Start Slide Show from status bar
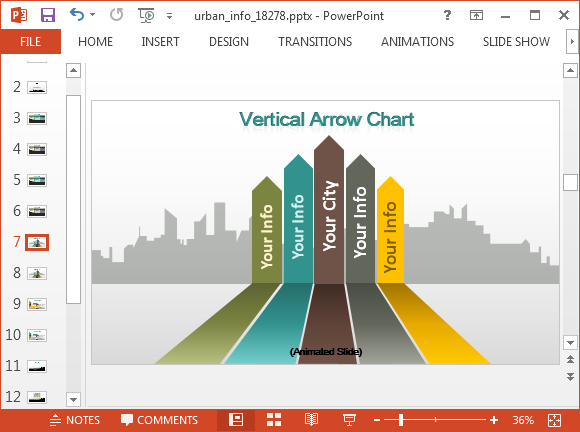Image resolution: width=580 pixels, height=432 pixels. coord(349,420)
